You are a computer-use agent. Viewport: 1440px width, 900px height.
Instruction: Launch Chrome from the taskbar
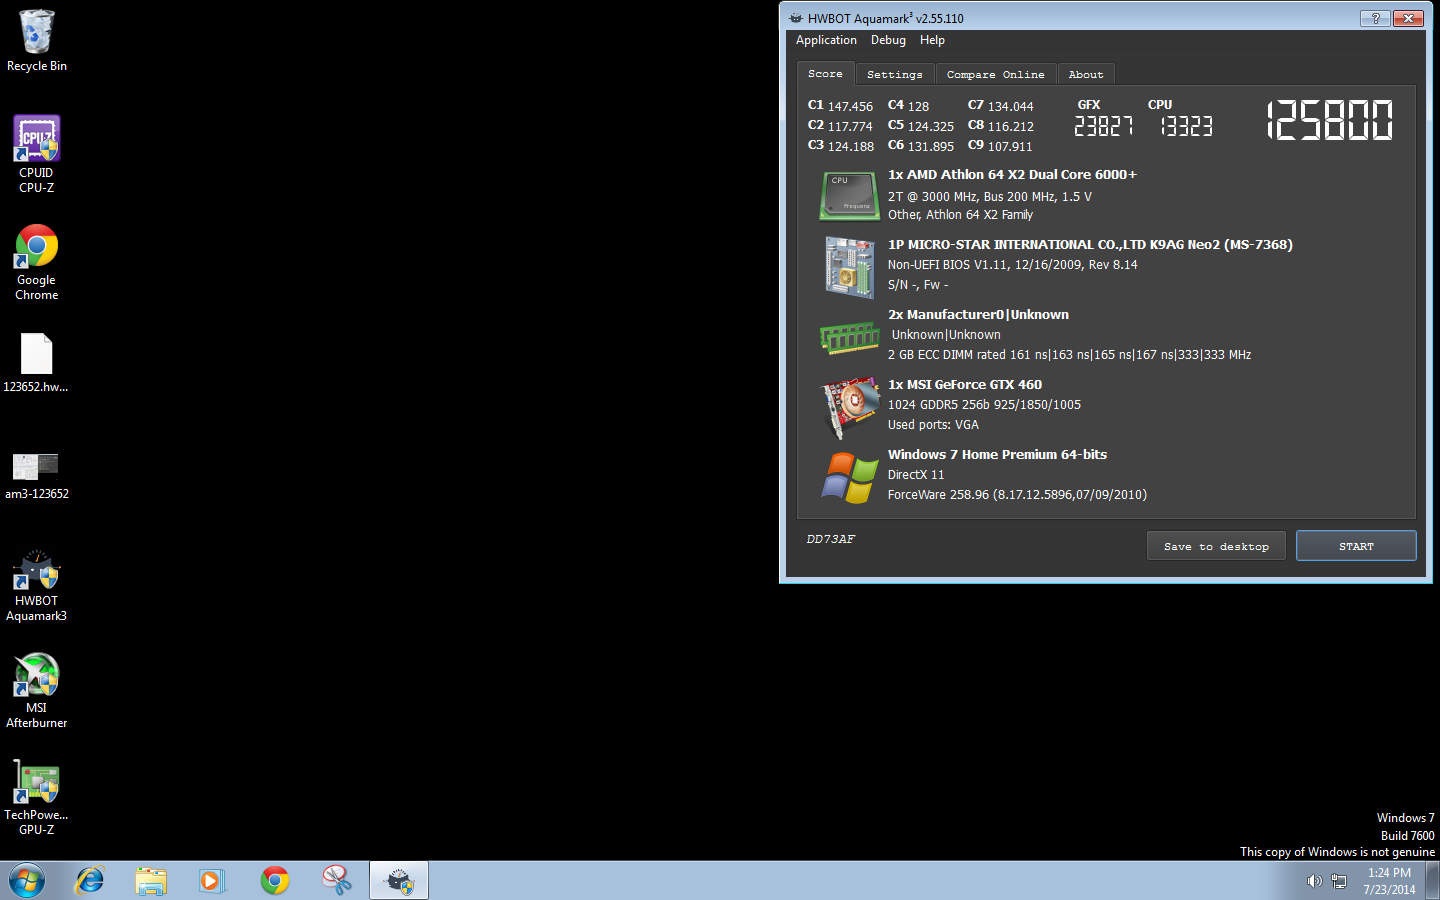275,880
